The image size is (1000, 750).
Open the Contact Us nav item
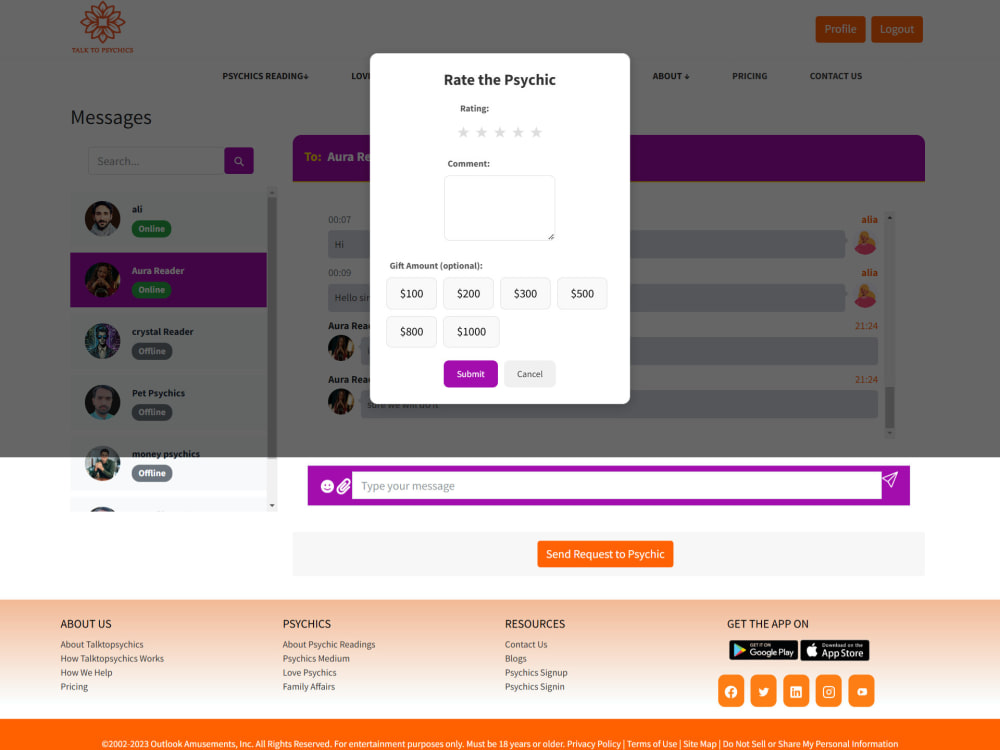835,76
